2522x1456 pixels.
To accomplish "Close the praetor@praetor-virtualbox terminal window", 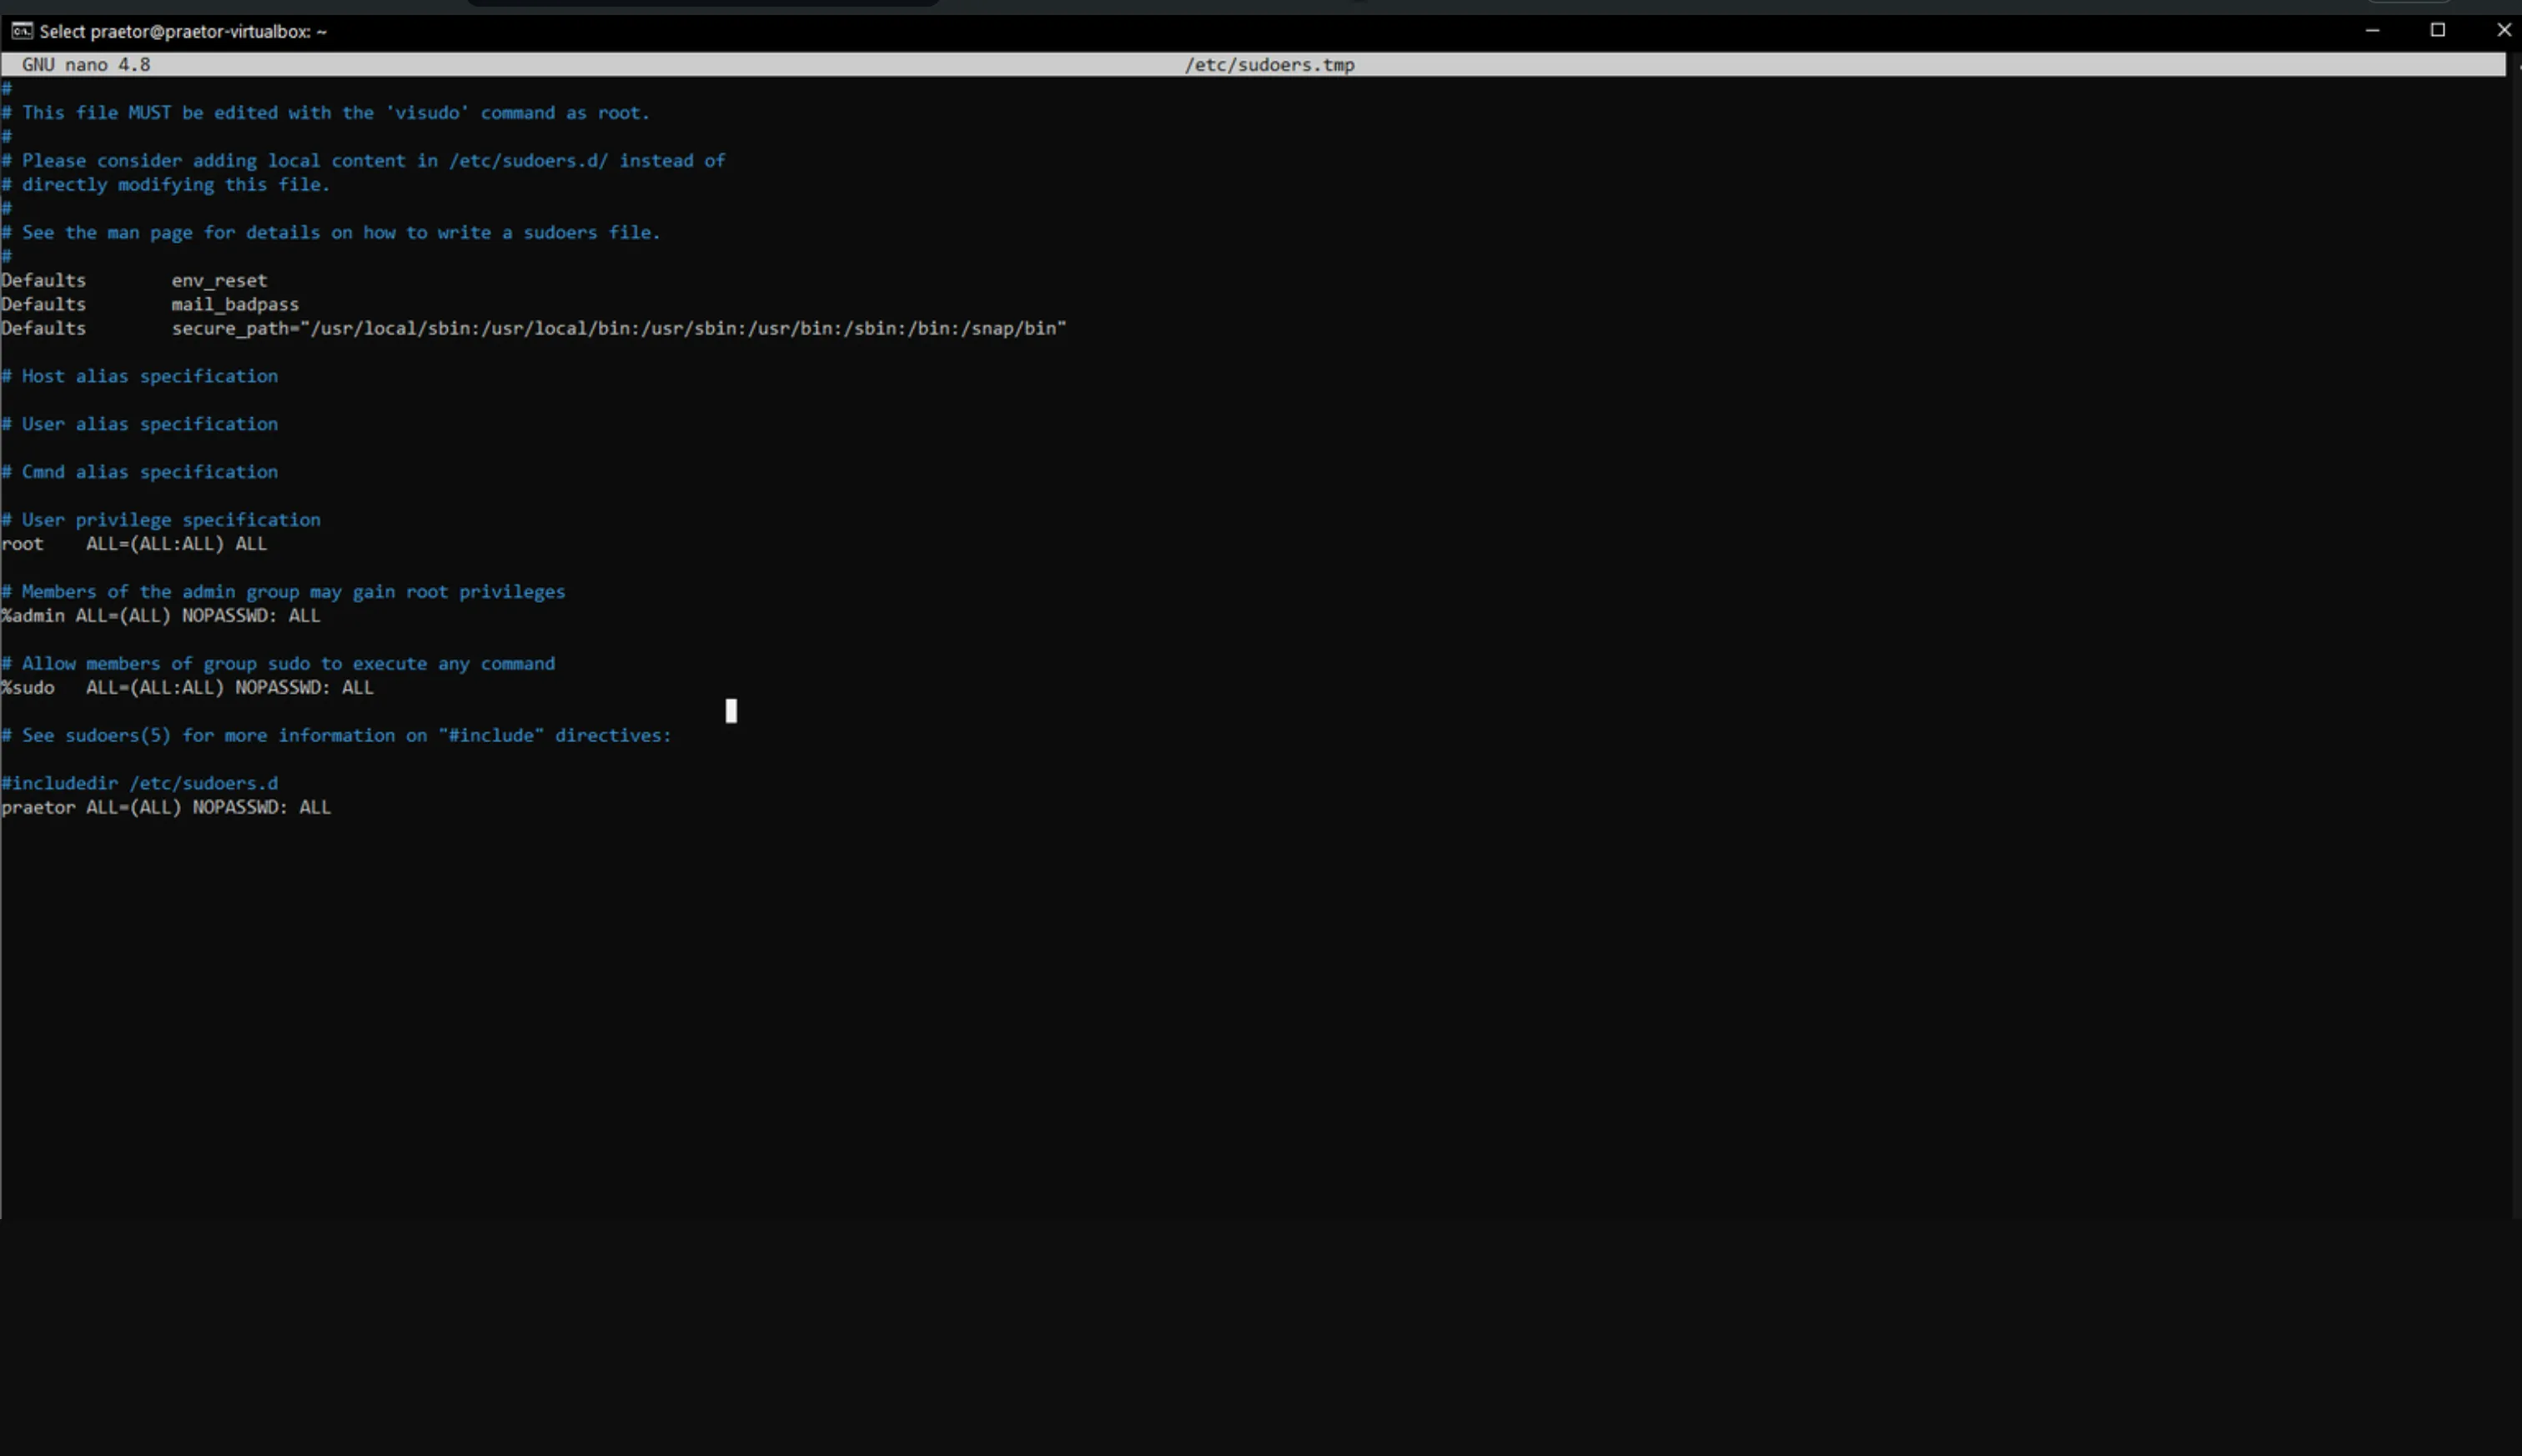I will tap(2503, 31).
